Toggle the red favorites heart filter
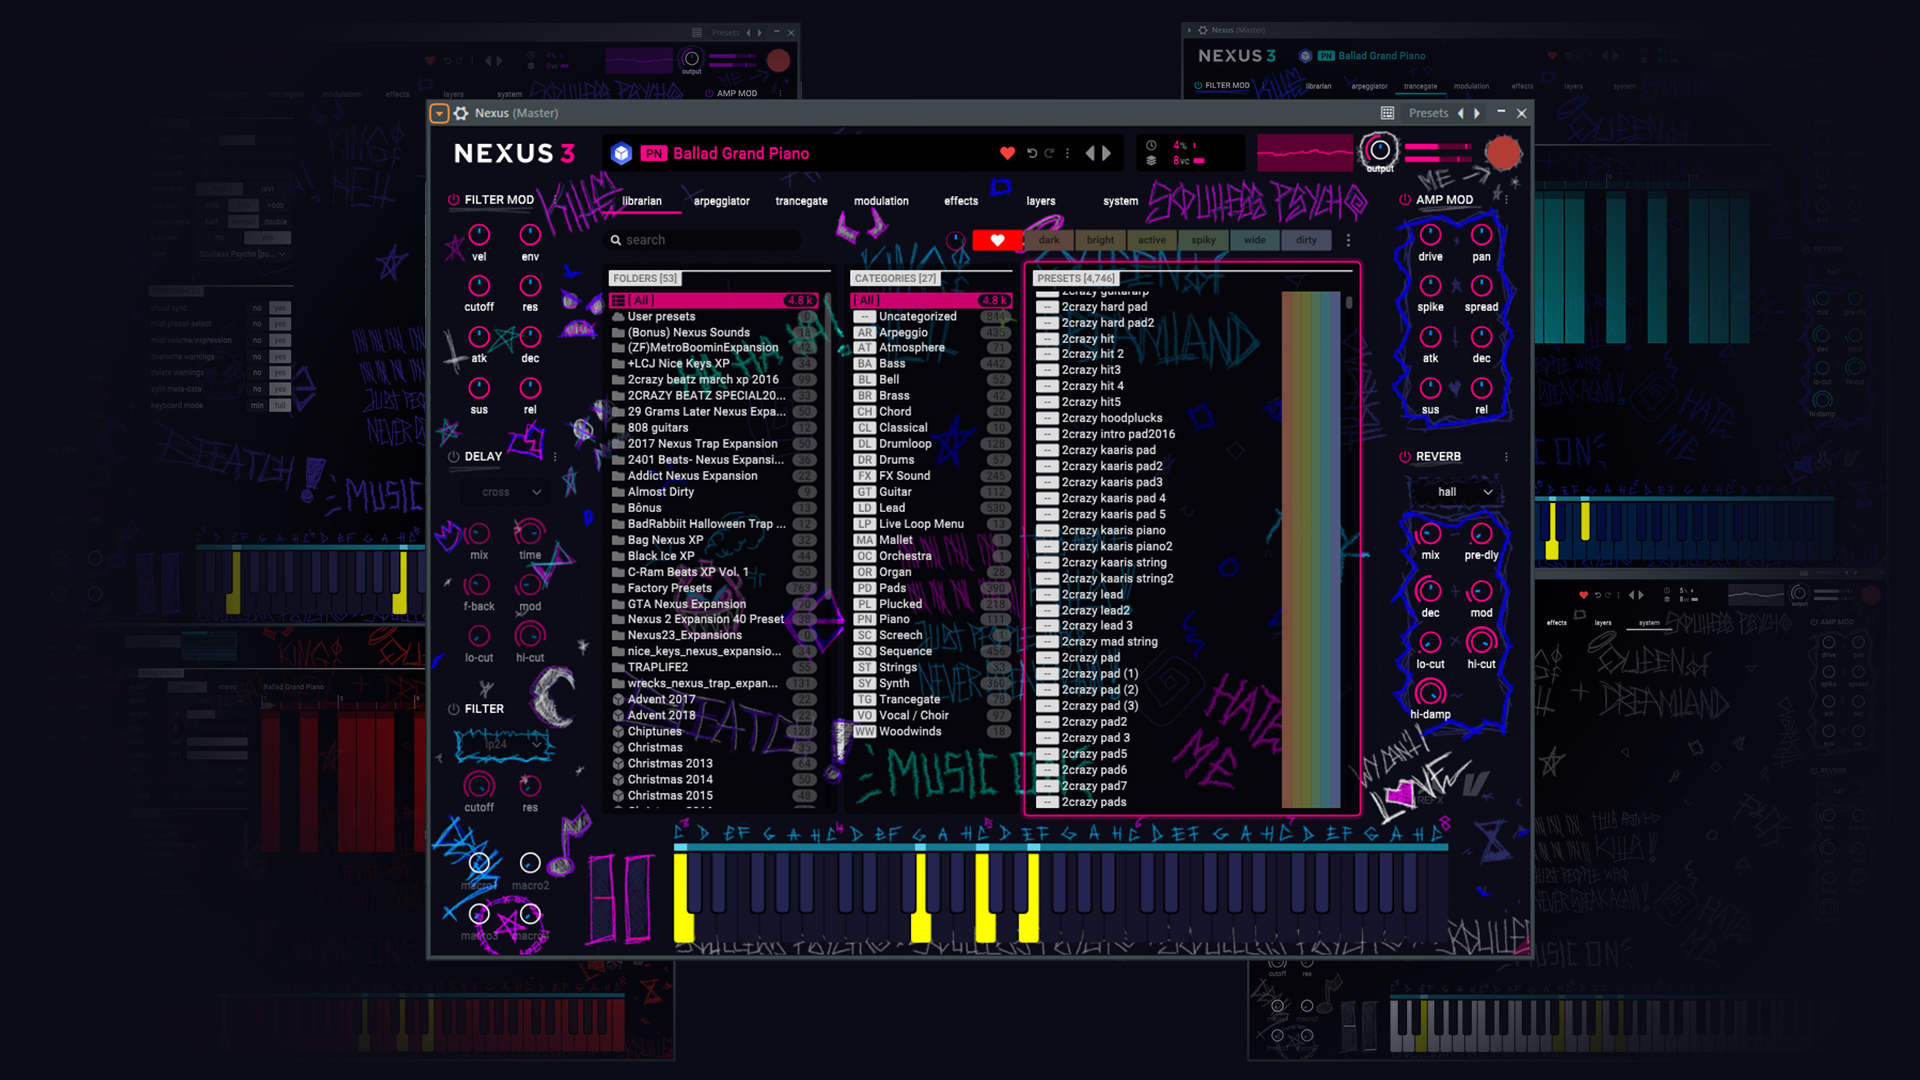This screenshot has width=1920, height=1080. pyautogui.click(x=997, y=240)
